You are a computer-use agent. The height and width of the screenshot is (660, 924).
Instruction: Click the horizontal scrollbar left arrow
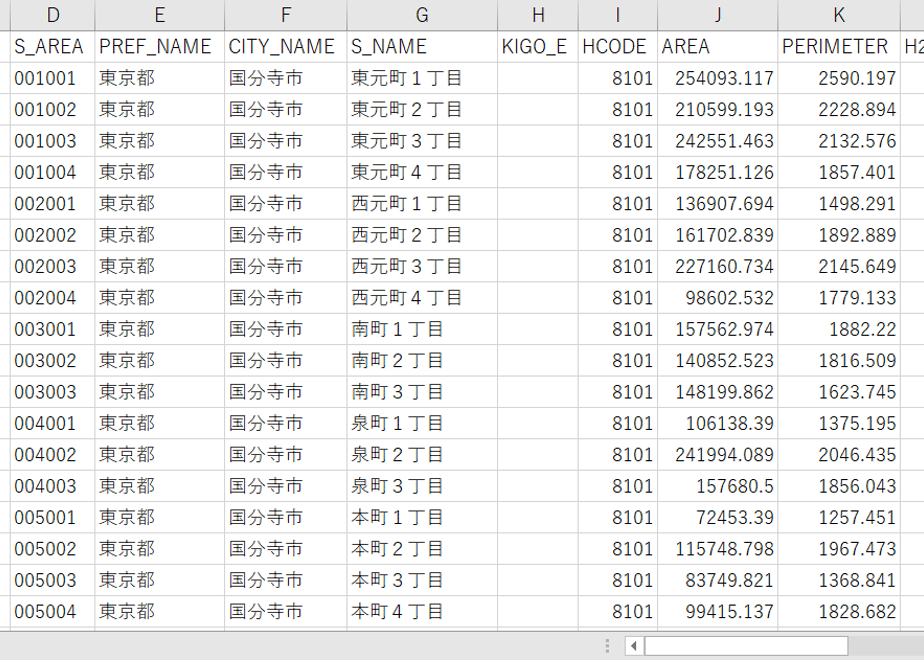point(633,646)
